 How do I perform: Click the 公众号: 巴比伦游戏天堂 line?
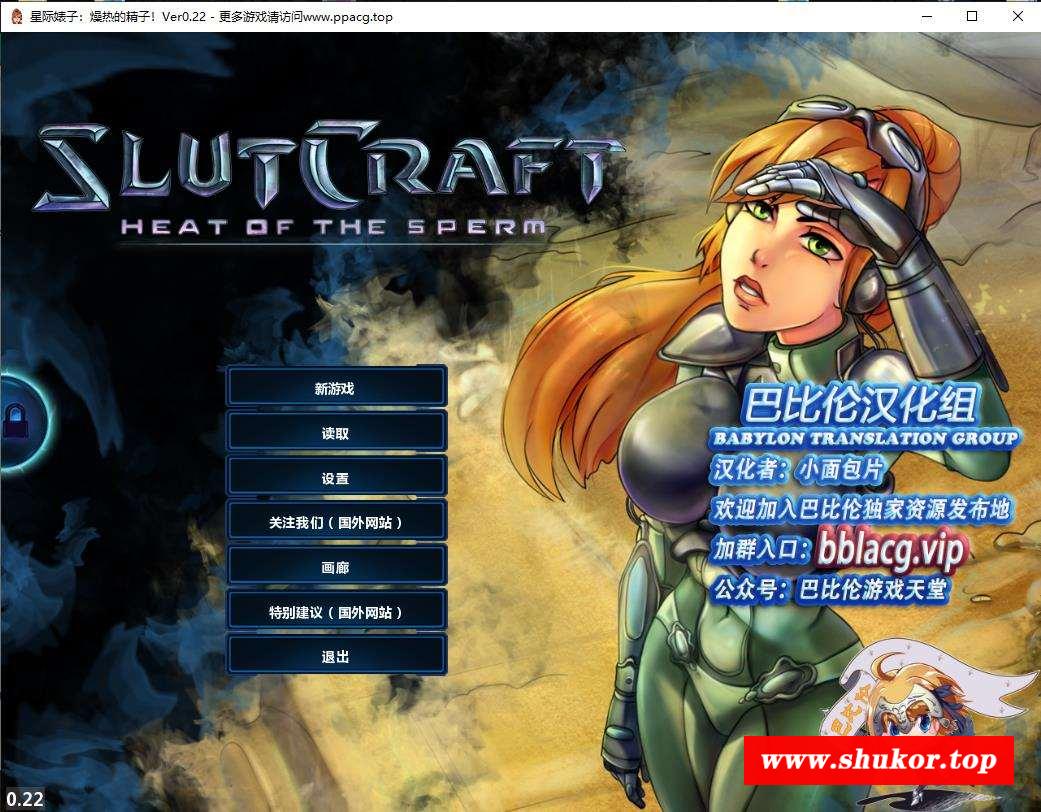830,588
